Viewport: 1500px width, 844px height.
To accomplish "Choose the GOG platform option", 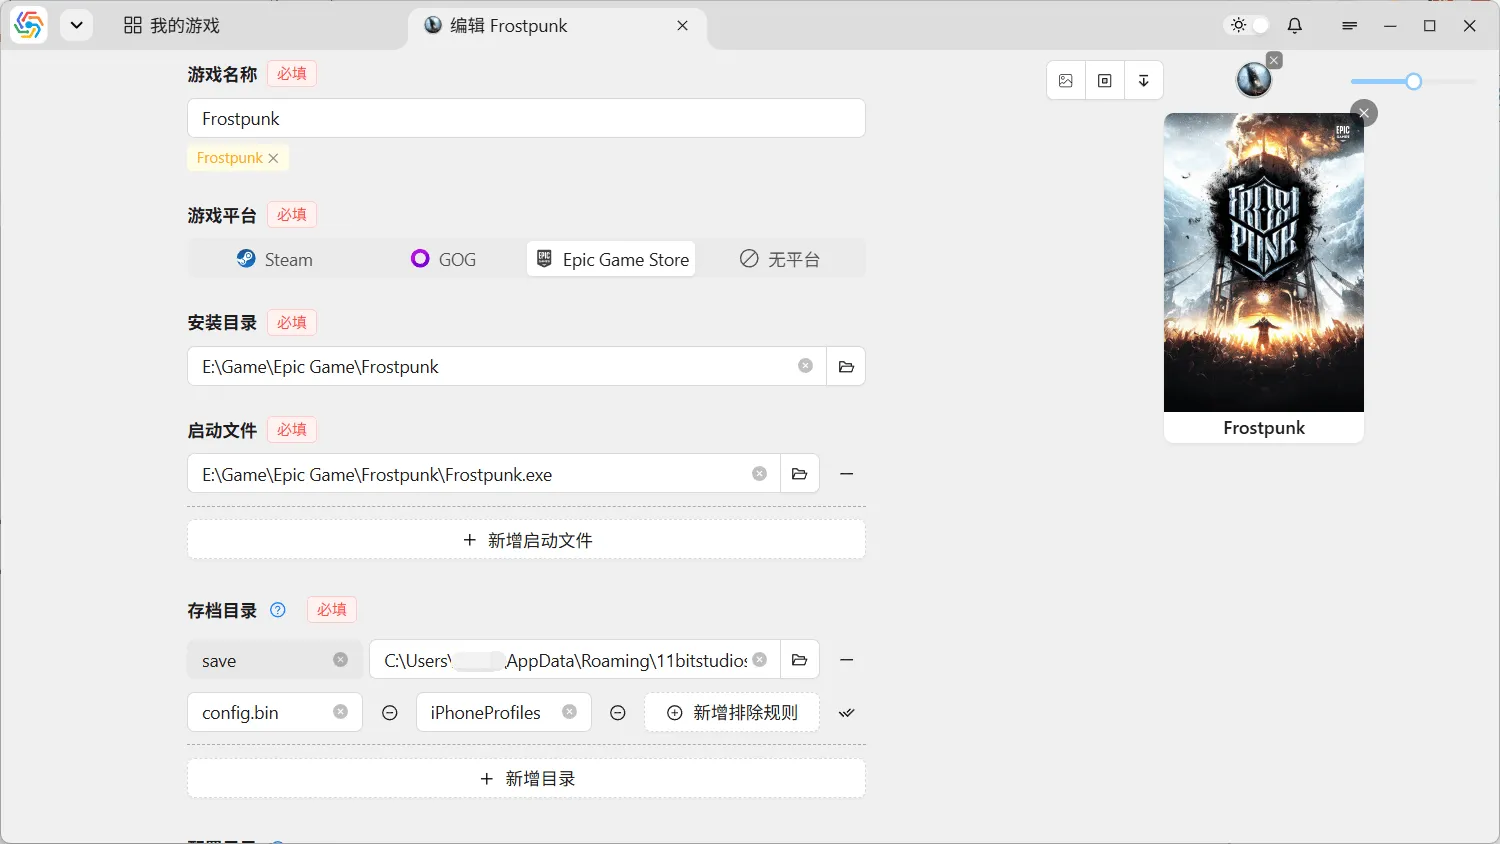I will [x=444, y=259].
